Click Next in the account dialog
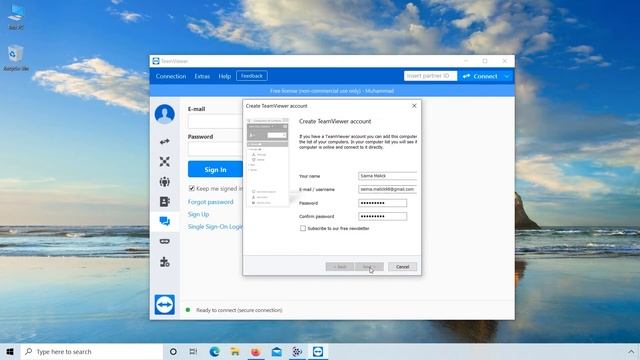 [369, 267]
